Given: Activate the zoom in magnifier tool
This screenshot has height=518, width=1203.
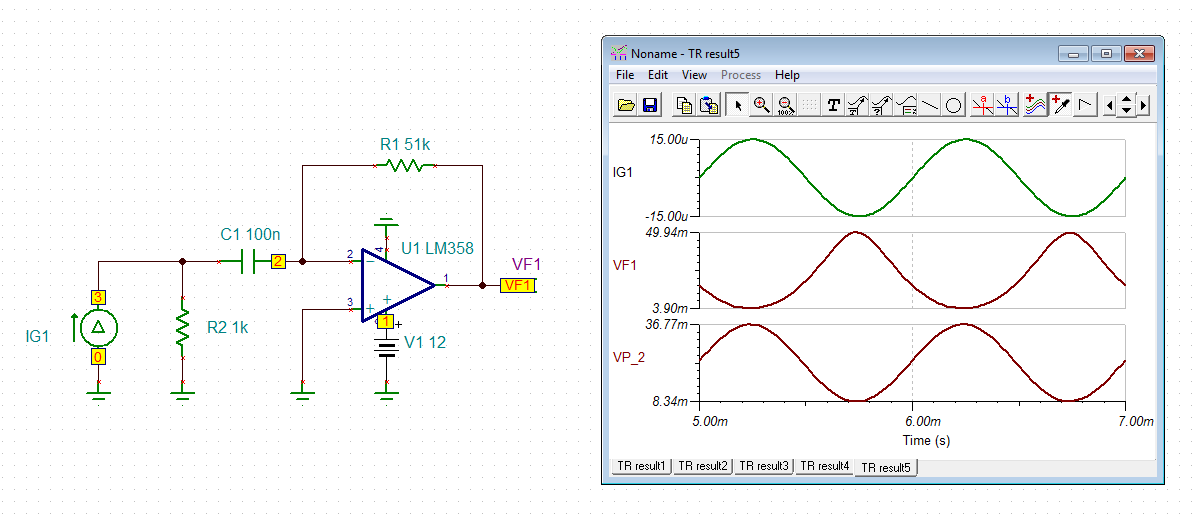Looking at the screenshot, I should (761, 105).
